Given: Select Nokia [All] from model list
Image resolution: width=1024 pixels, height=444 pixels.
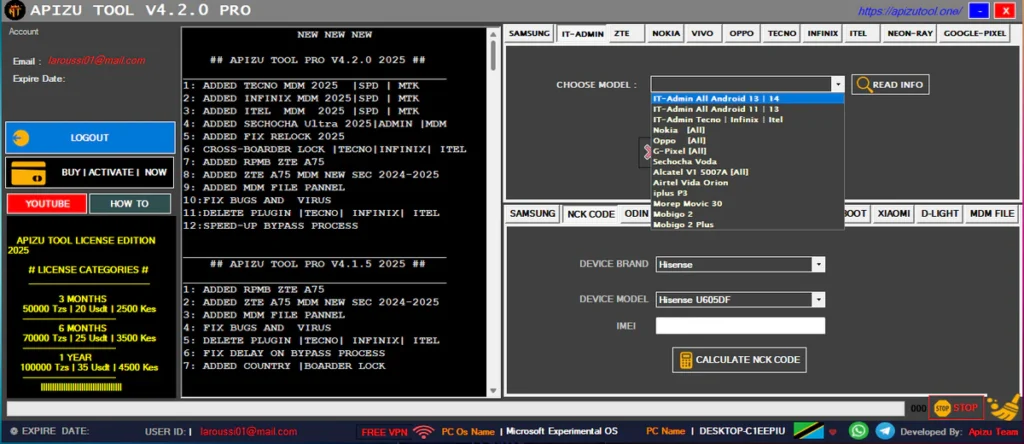Looking at the screenshot, I should (747, 130).
